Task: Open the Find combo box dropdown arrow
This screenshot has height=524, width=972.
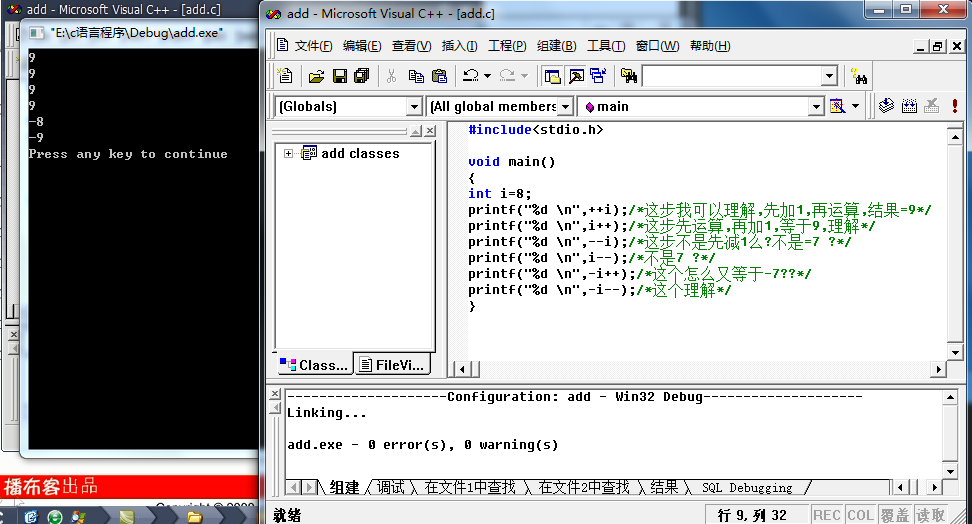Action: (x=829, y=76)
